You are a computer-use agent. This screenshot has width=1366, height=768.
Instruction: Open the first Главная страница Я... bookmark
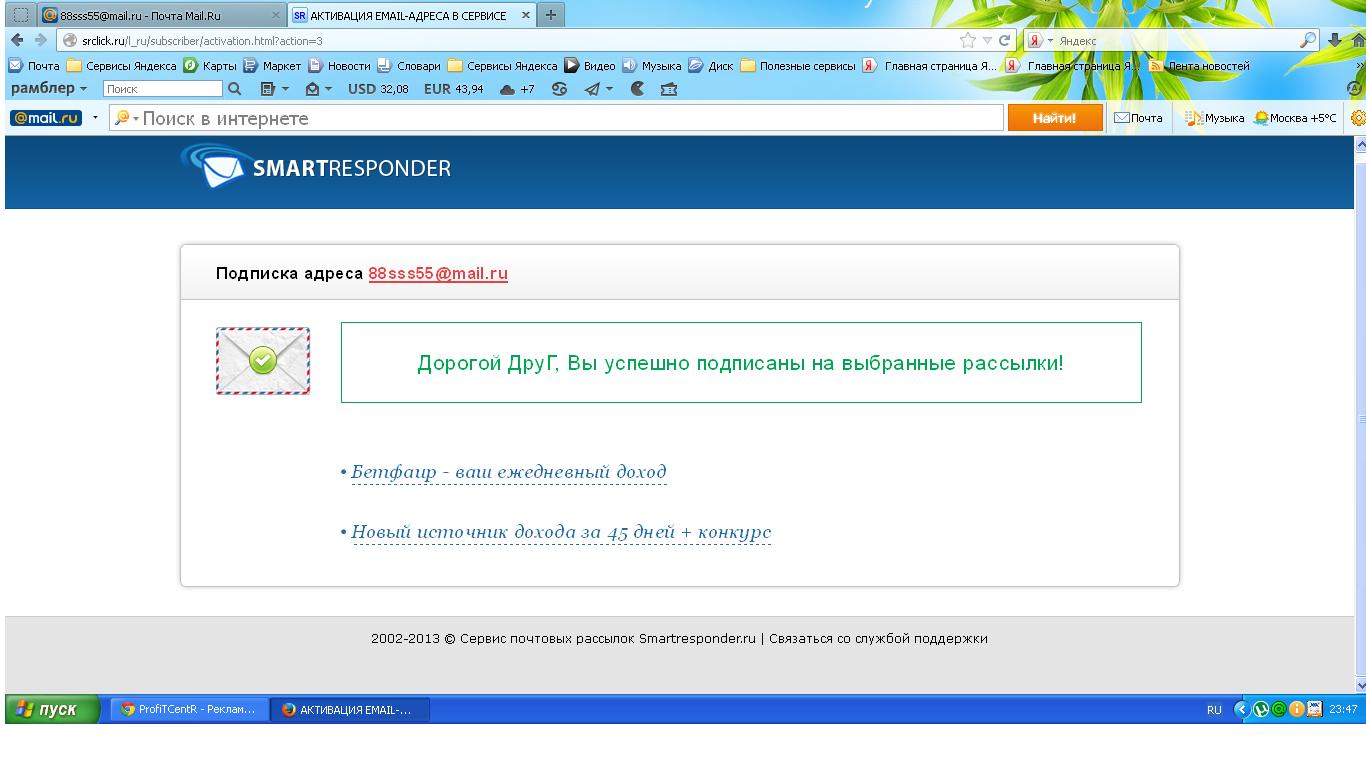(x=930, y=66)
